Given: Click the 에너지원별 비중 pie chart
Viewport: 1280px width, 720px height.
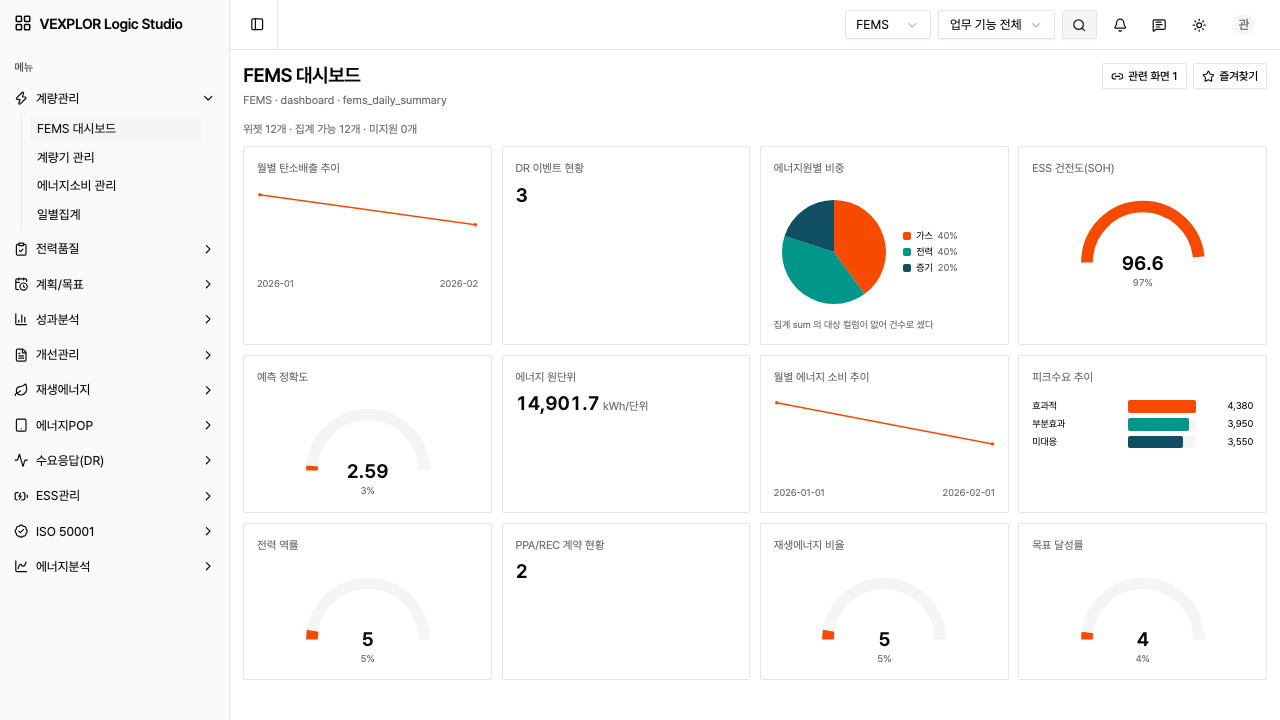Looking at the screenshot, I should (x=834, y=252).
